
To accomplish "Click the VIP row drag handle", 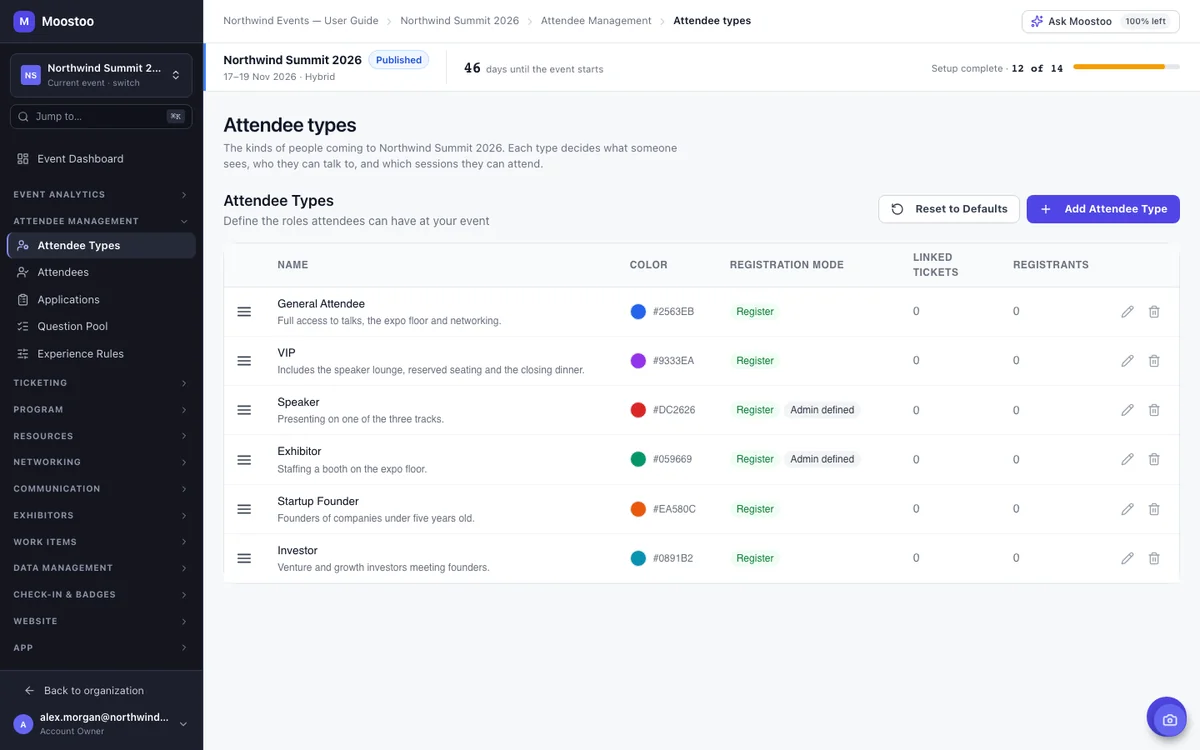I will [x=244, y=361].
